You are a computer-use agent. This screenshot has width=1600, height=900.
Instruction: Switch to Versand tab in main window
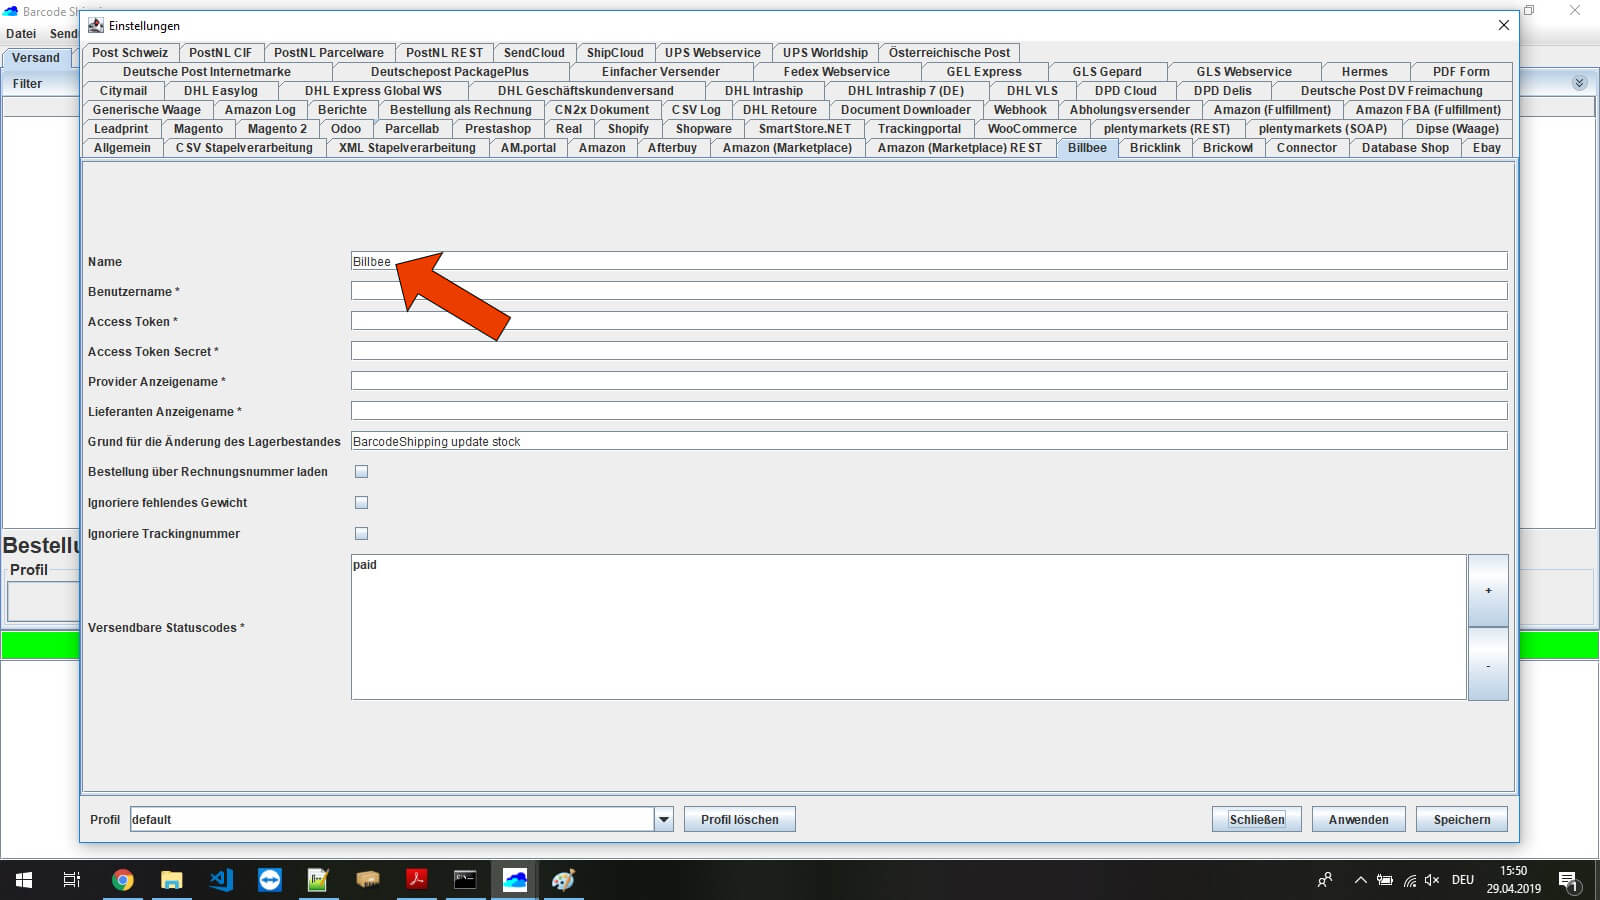(36, 57)
